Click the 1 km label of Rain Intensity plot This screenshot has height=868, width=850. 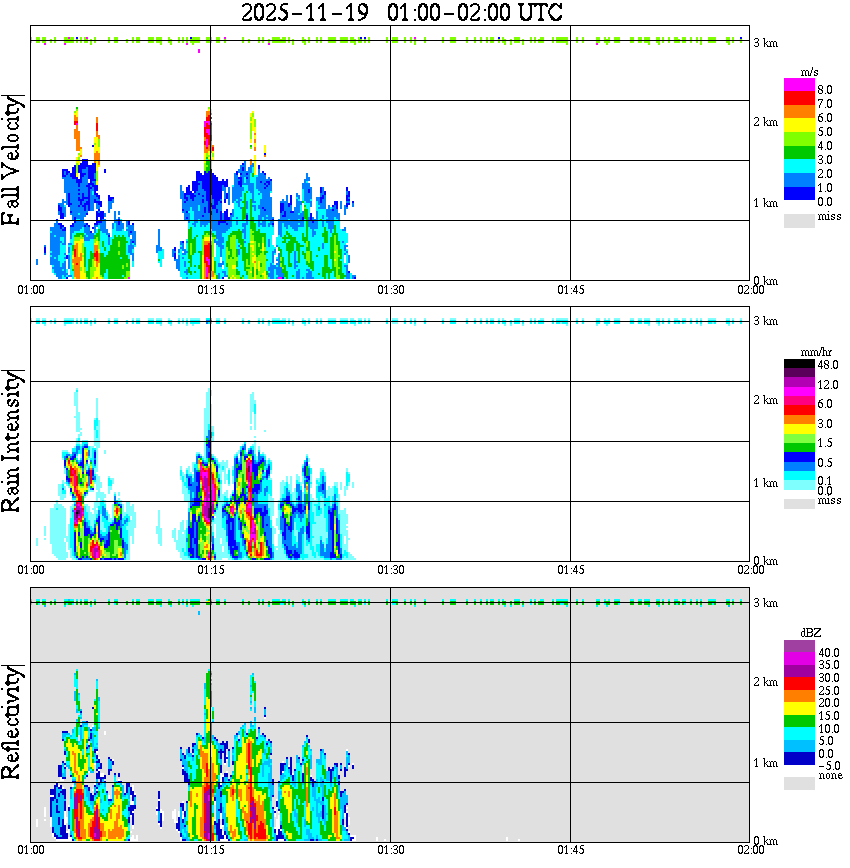[x=765, y=483]
